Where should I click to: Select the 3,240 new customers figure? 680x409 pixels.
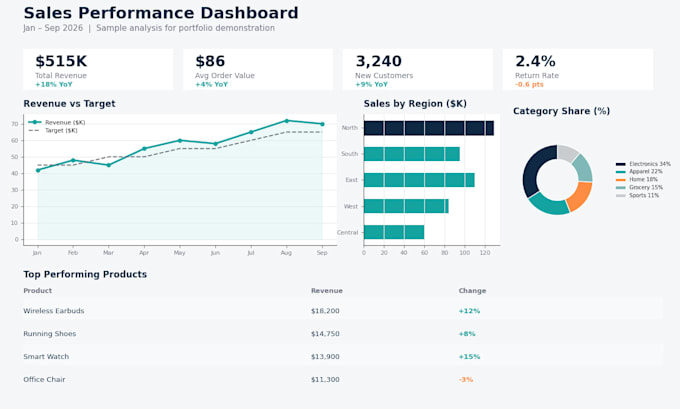point(379,61)
